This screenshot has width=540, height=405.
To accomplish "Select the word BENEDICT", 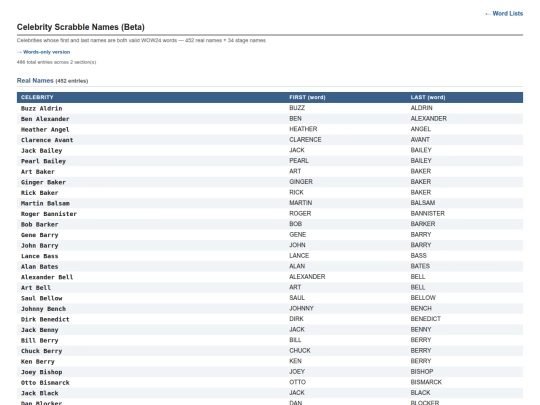I will coord(426,319).
